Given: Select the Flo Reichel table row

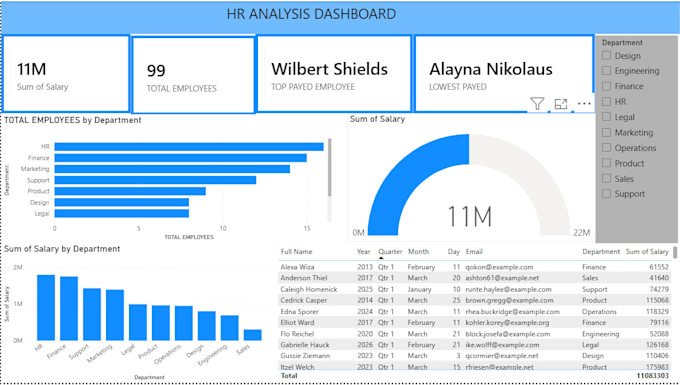Looking at the screenshot, I should point(474,334).
